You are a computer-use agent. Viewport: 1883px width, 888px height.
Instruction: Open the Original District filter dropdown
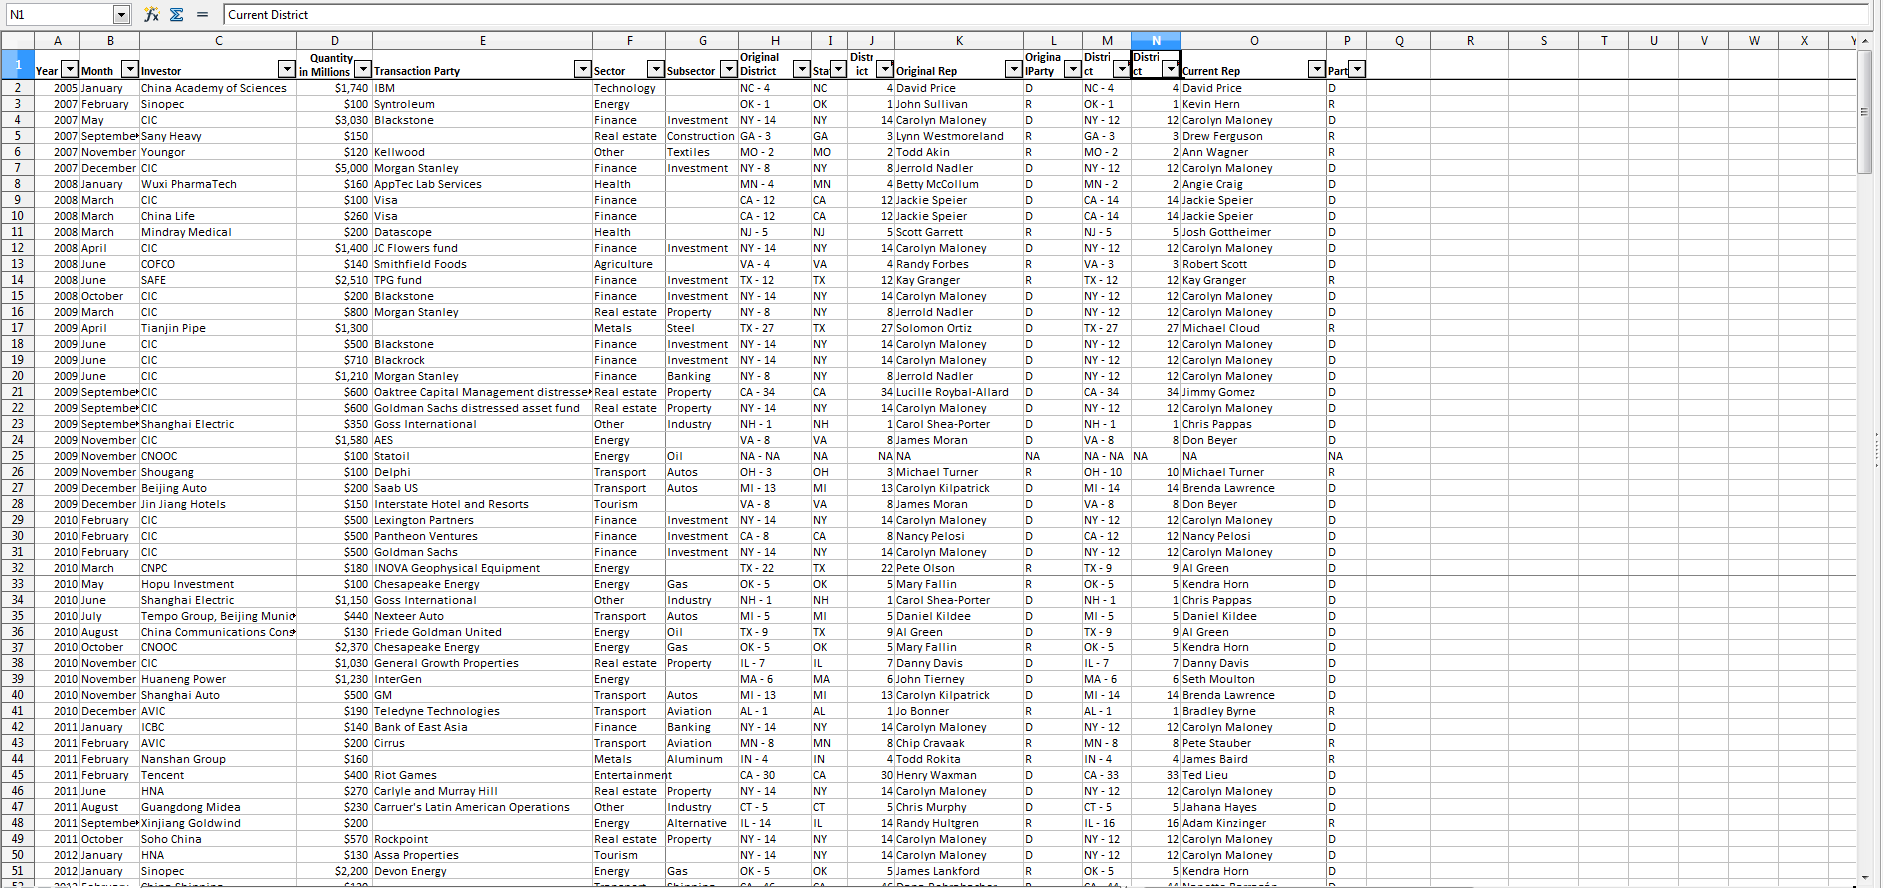[802, 69]
